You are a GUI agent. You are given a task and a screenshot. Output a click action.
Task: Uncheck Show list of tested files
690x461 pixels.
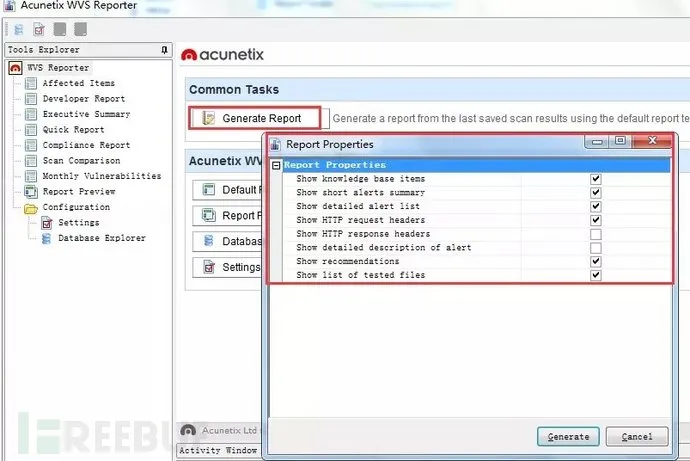595,275
